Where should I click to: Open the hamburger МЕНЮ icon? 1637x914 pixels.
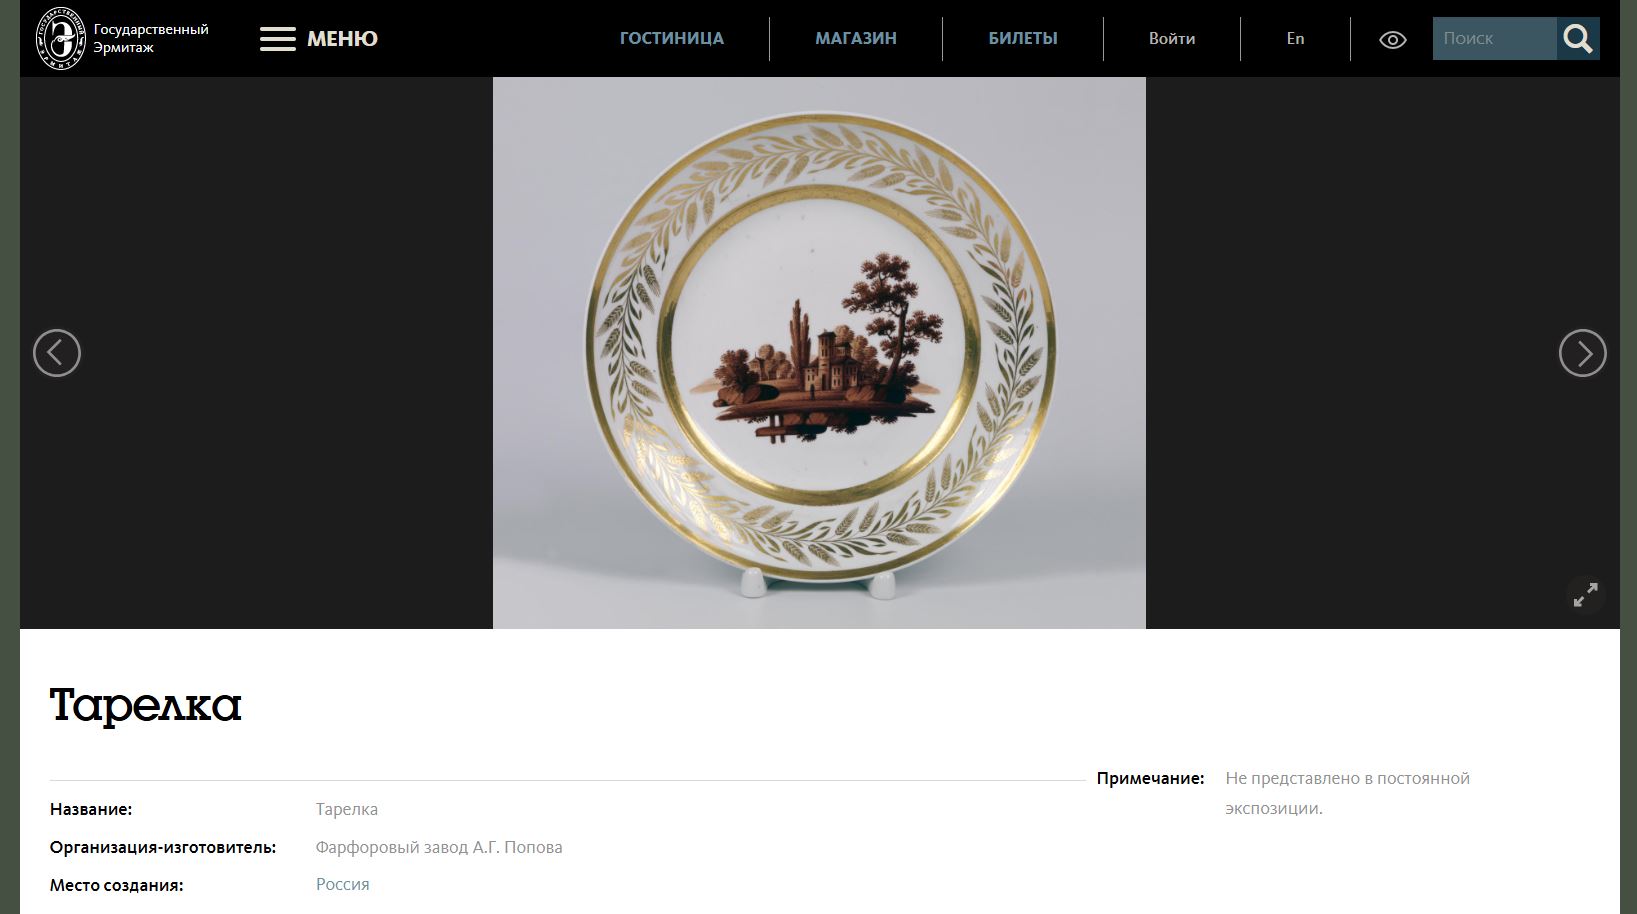coord(278,39)
